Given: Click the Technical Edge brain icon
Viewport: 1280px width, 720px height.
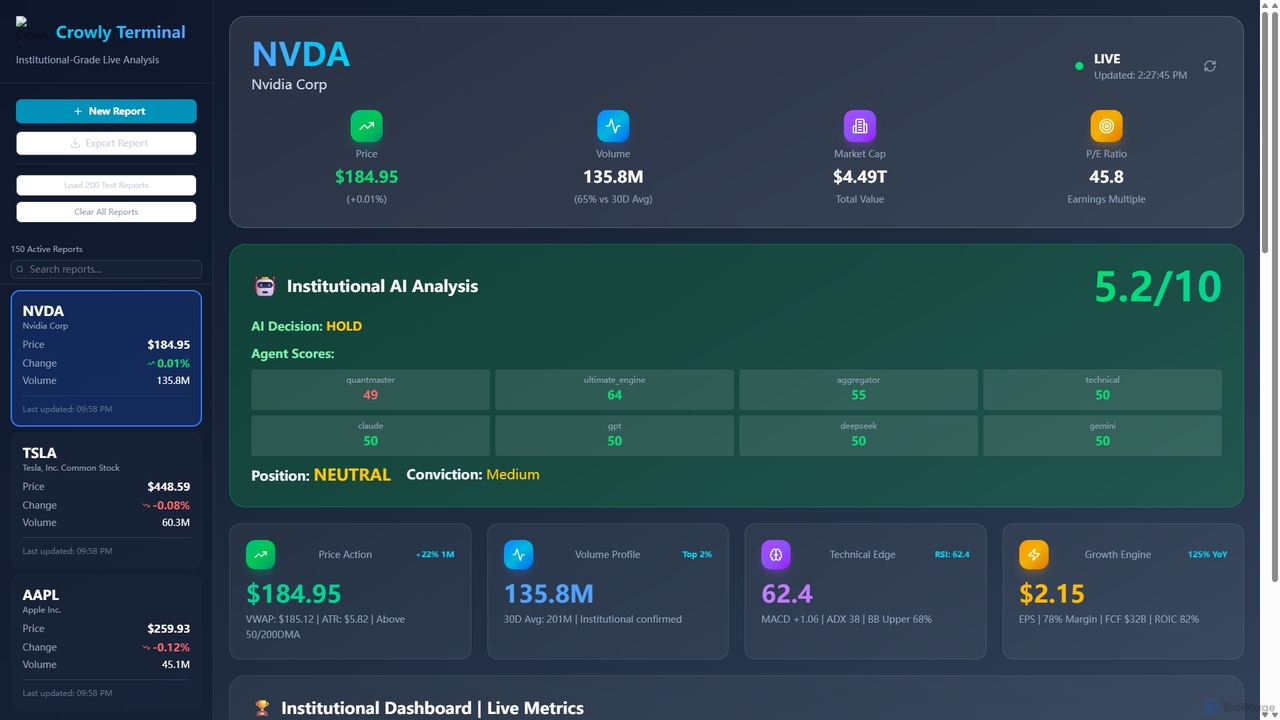Looking at the screenshot, I should click(776, 554).
